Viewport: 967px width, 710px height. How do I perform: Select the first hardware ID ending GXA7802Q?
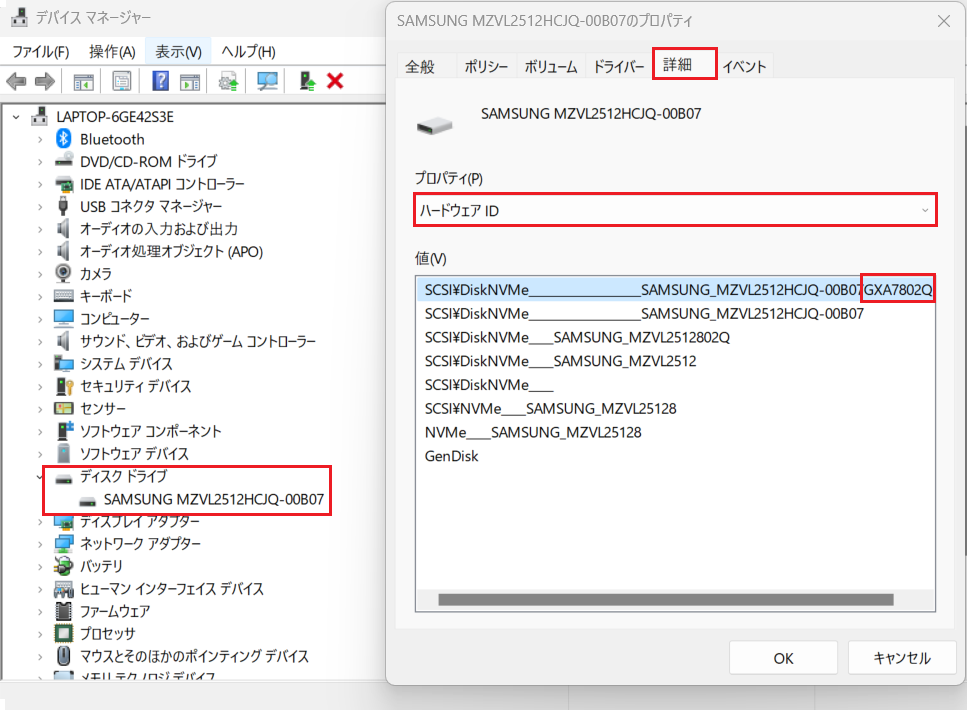pyautogui.click(x=676, y=289)
